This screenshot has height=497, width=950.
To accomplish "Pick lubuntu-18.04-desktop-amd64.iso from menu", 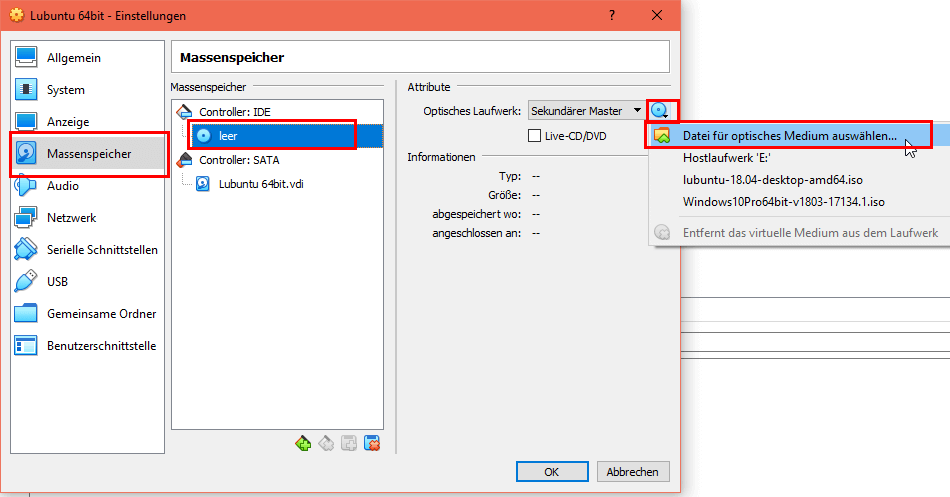I will pos(799,180).
